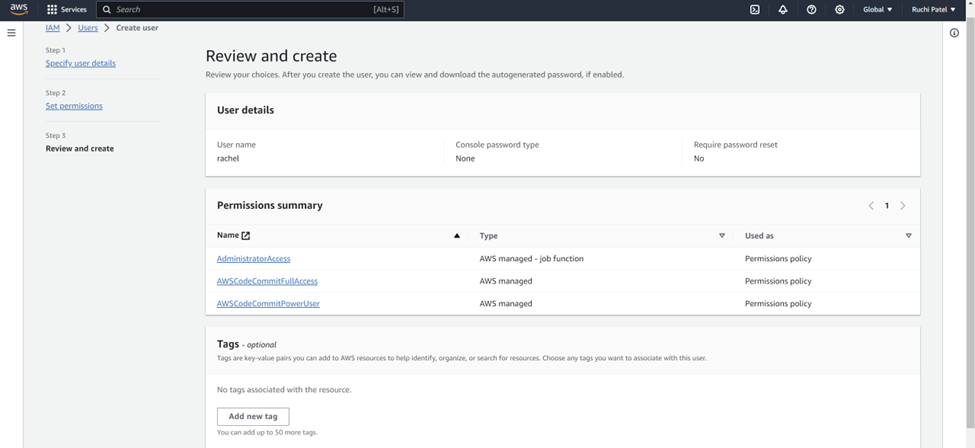The width and height of the screenshot is (975, 448).
Task: Click the Create user breadcrumb text
Action: (x=137, y=28)
